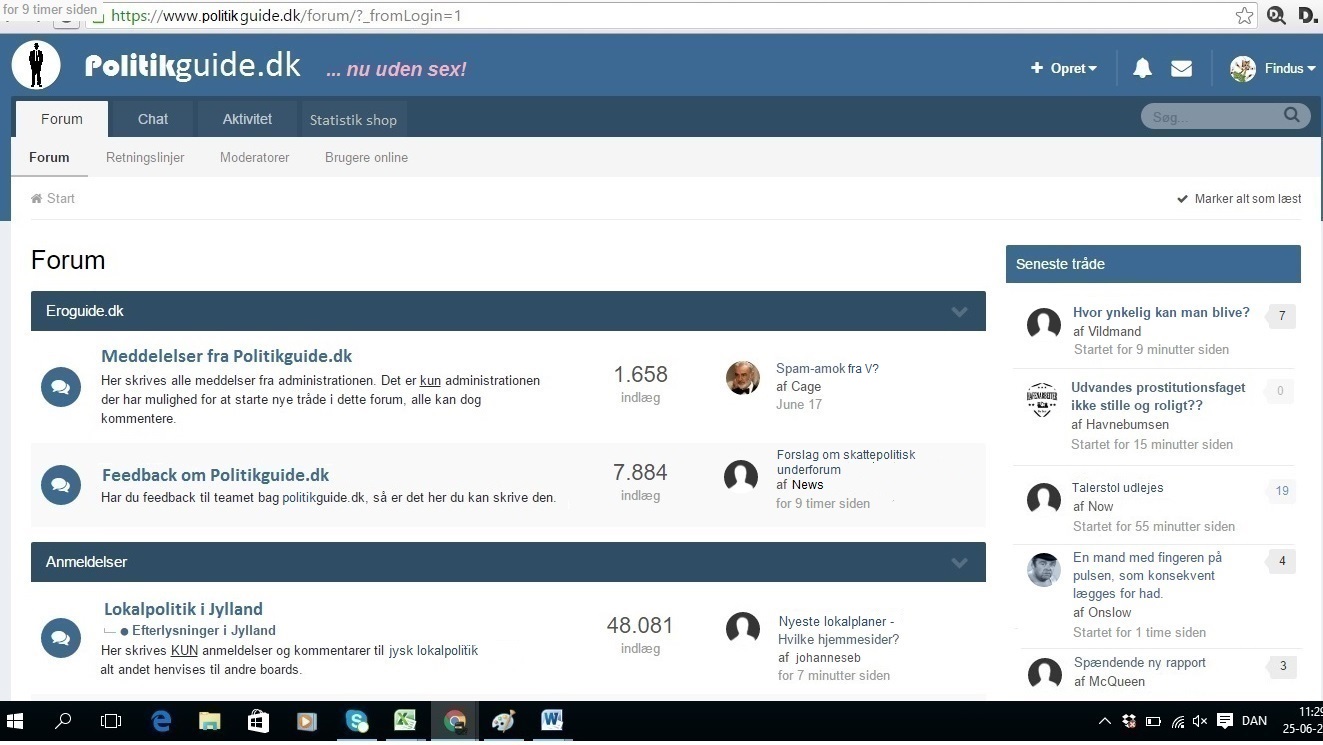Open the Action Center notification icon
This screenshot has width=1323, height=745.
click(x=1225, y=721)
